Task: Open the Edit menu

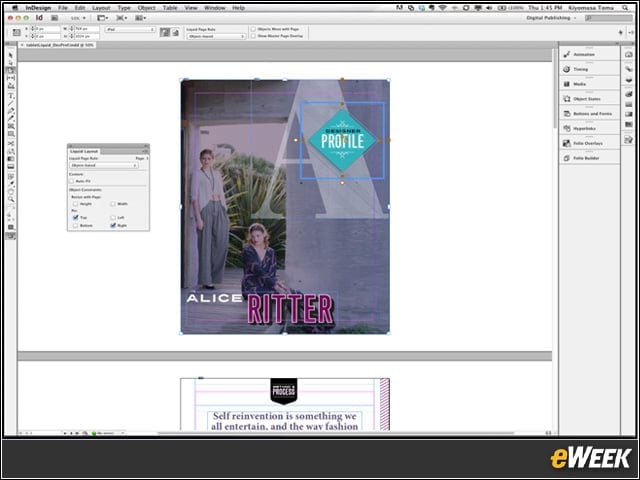Action: coord(80,8)
